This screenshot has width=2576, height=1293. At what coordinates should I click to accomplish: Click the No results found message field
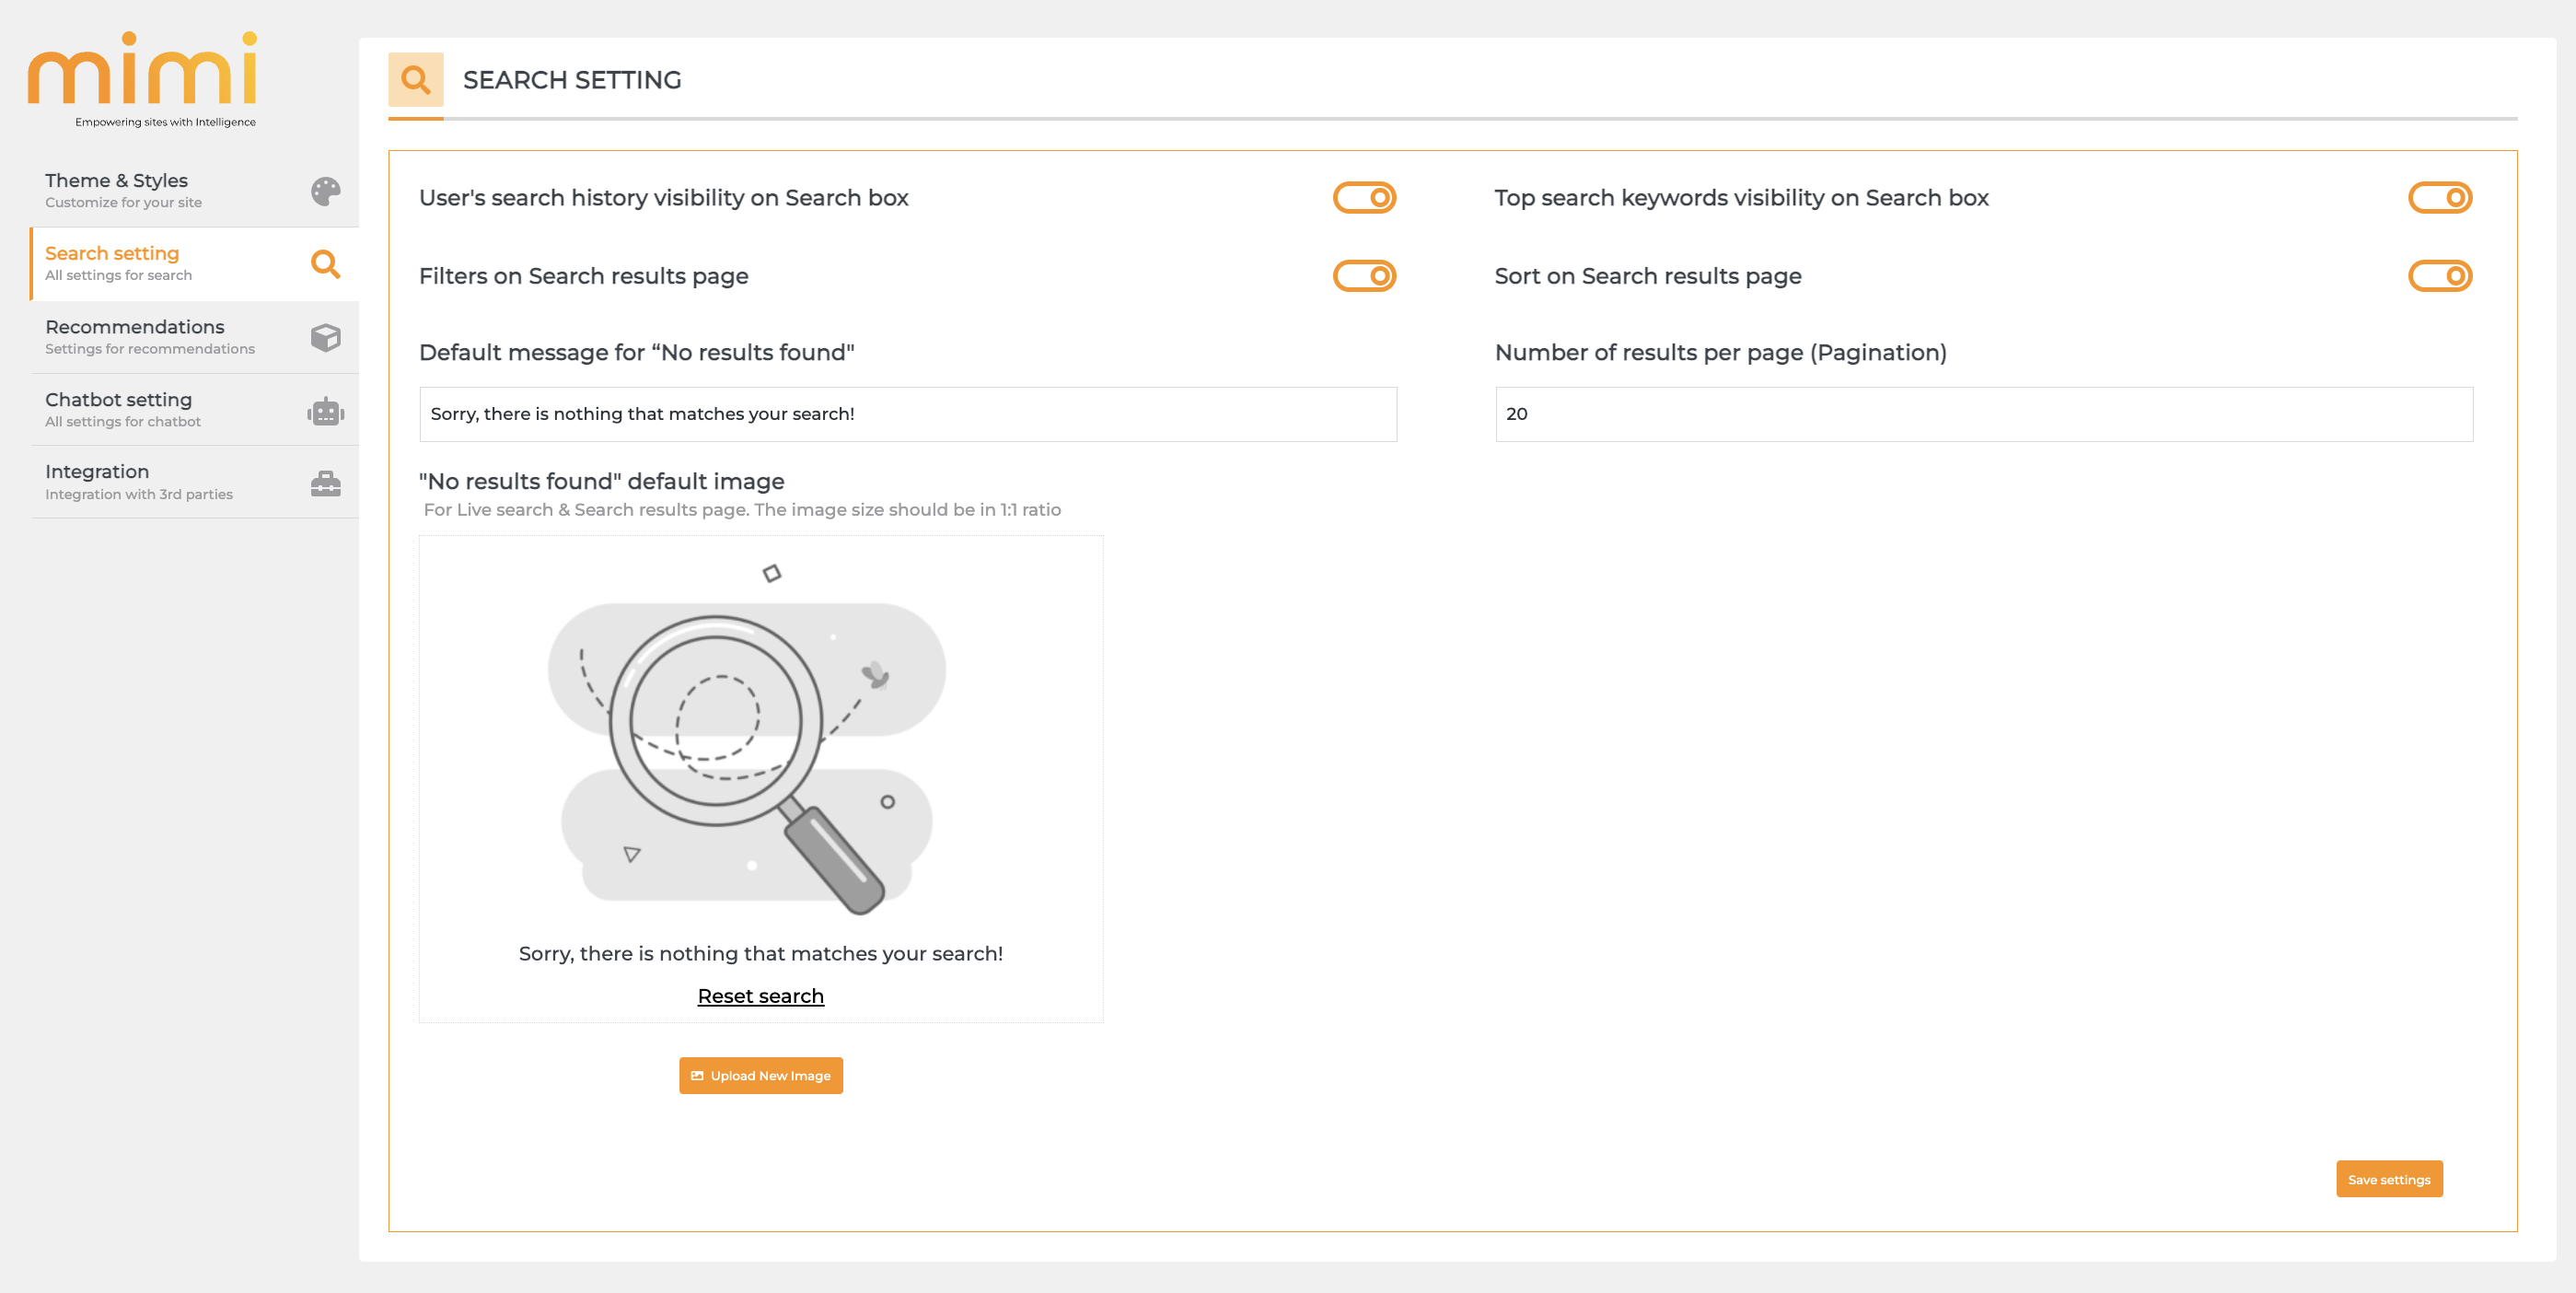click(907, 414)
